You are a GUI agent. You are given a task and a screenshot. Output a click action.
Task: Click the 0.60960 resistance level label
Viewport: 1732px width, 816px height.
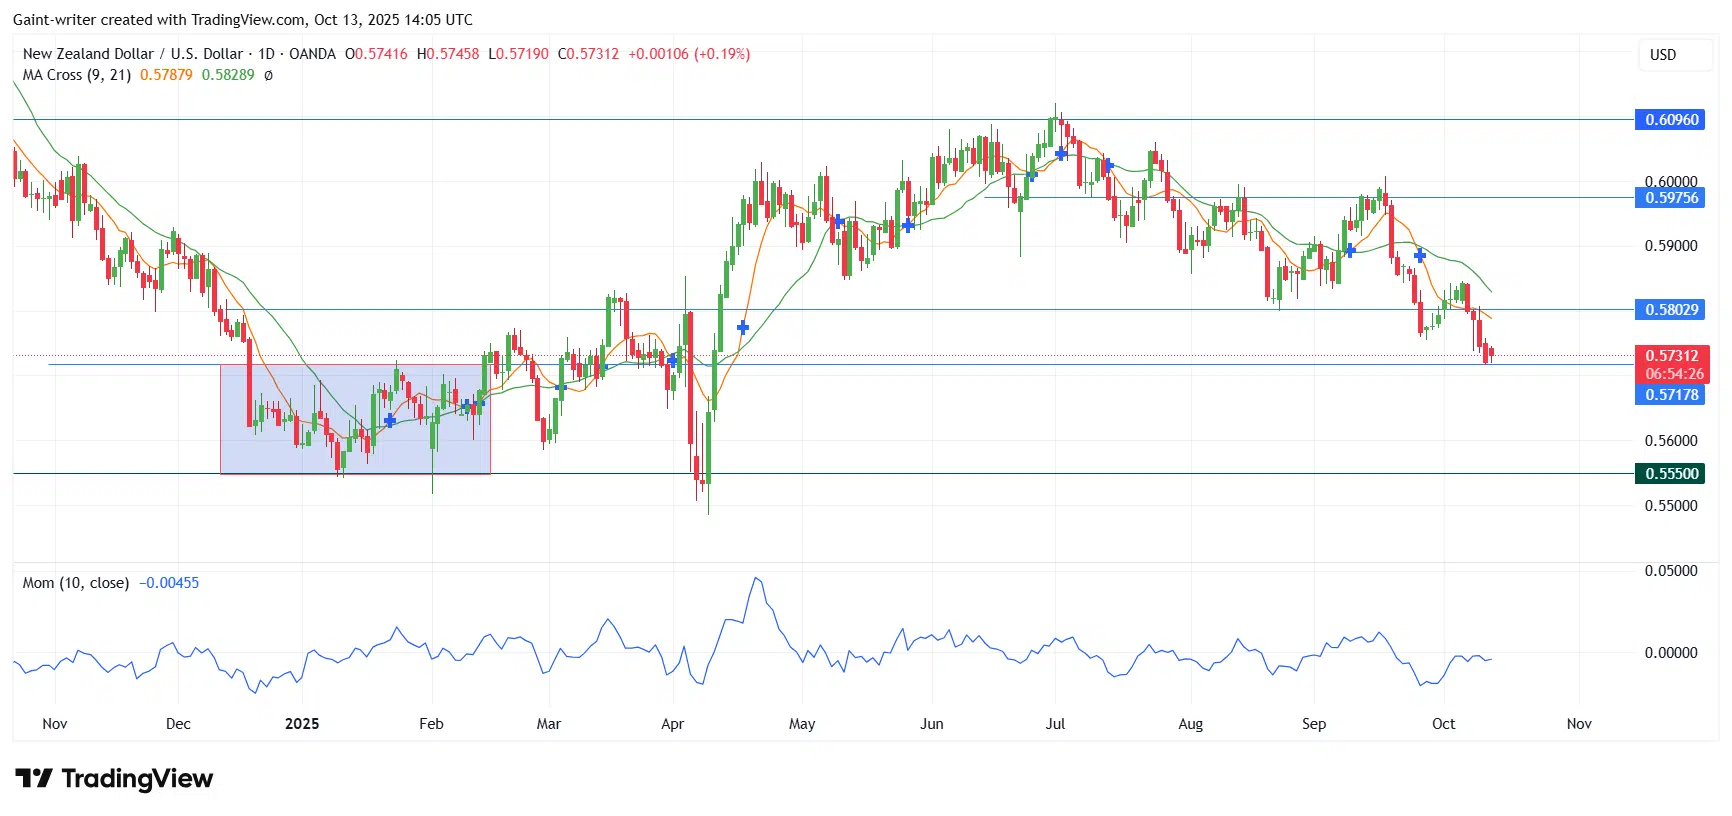tap(1671, 120)
